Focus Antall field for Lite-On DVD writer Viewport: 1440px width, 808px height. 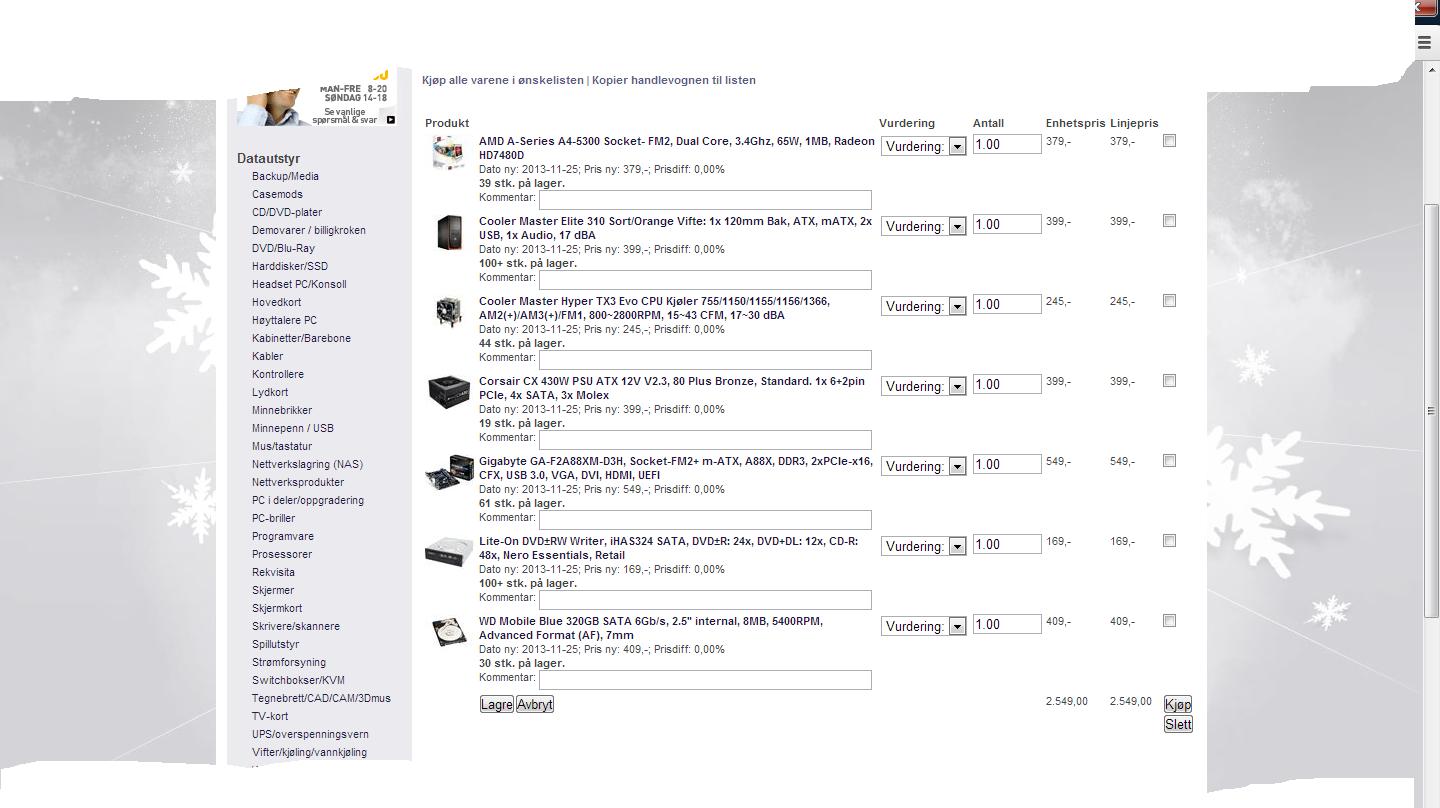pos(1007,544)
